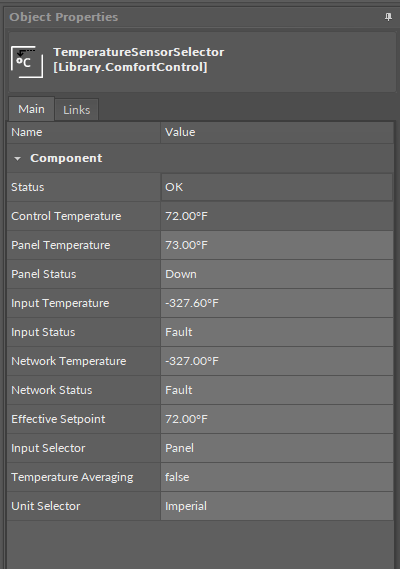Toggle Temperature Averaging false value
This screenshot has height=569, width=400.
277,477
